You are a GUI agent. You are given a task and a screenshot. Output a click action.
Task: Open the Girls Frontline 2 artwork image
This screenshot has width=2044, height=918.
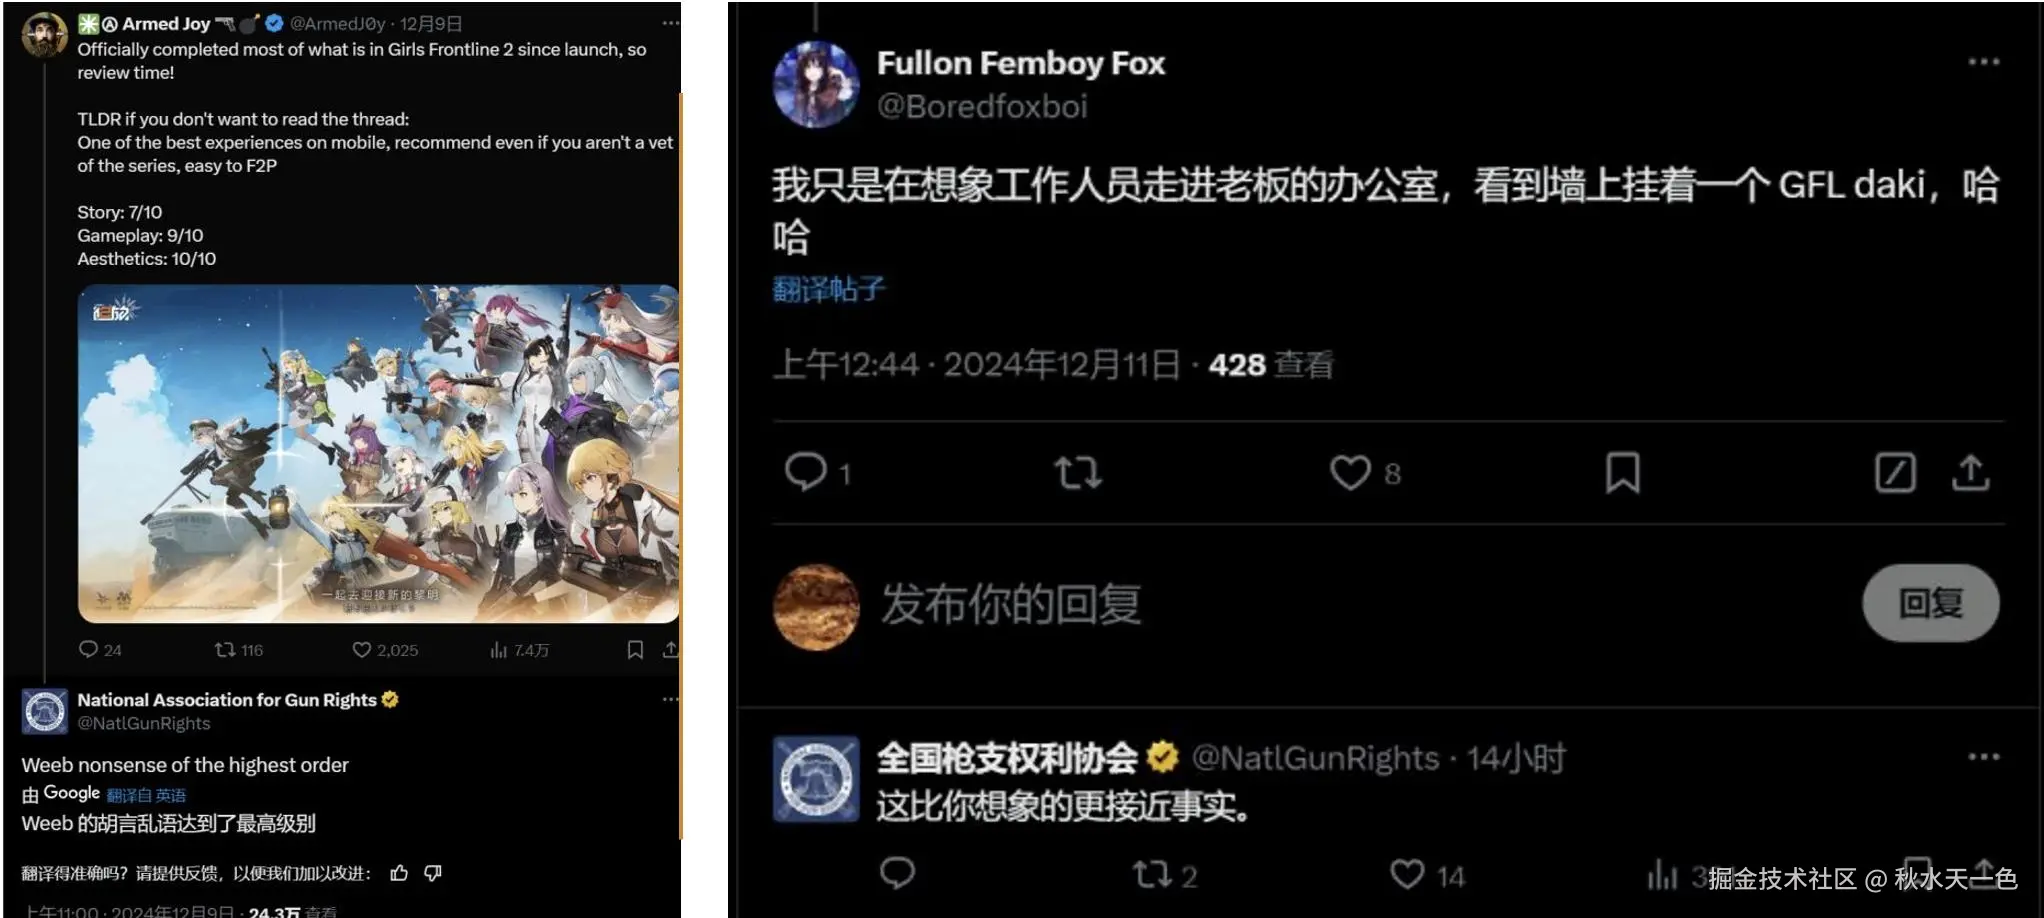click(x=378, y=454)
